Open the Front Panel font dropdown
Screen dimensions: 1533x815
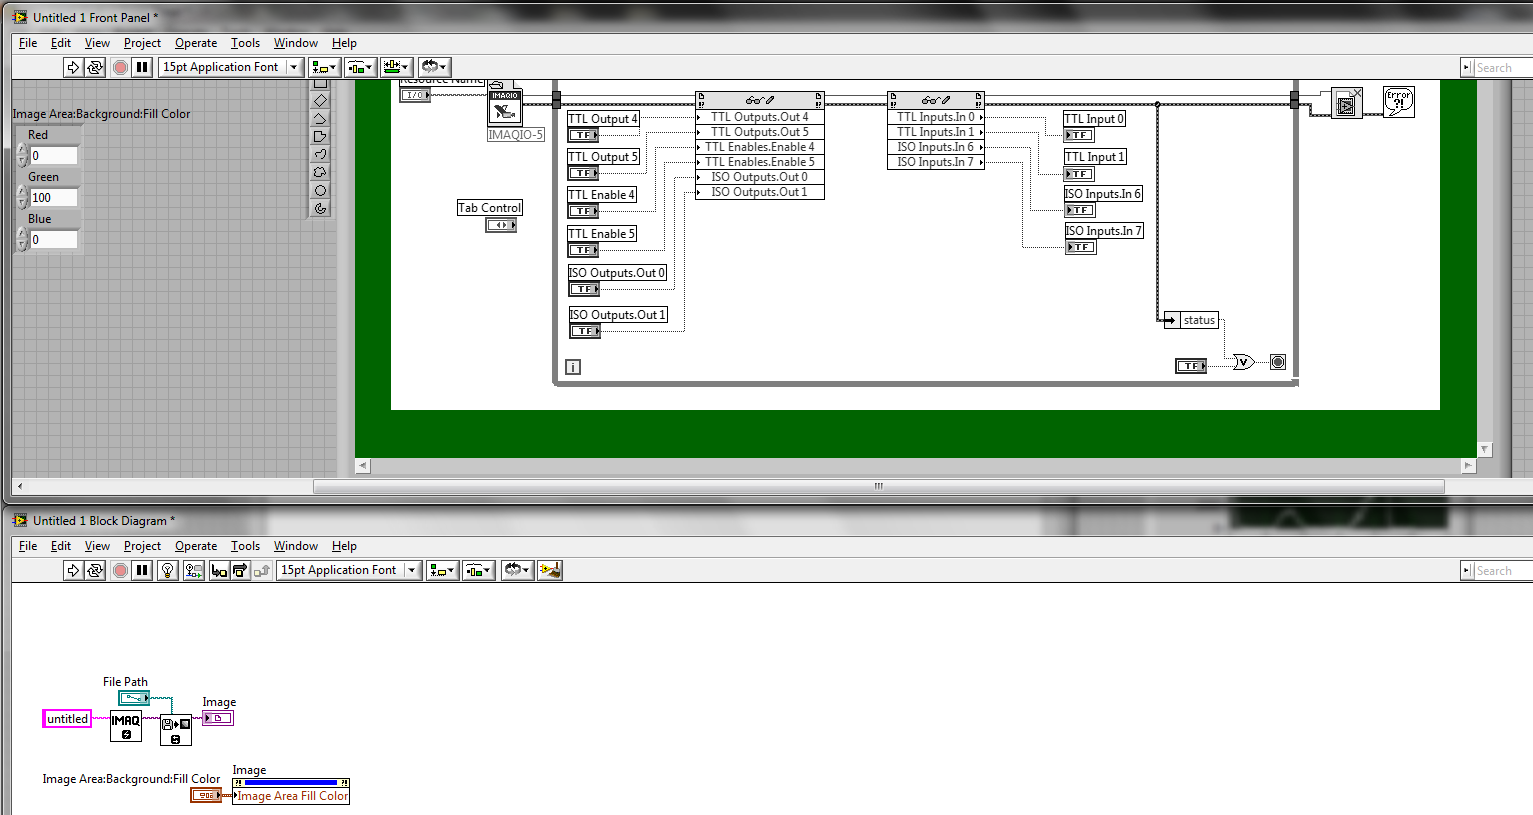(x=231, y=67)
